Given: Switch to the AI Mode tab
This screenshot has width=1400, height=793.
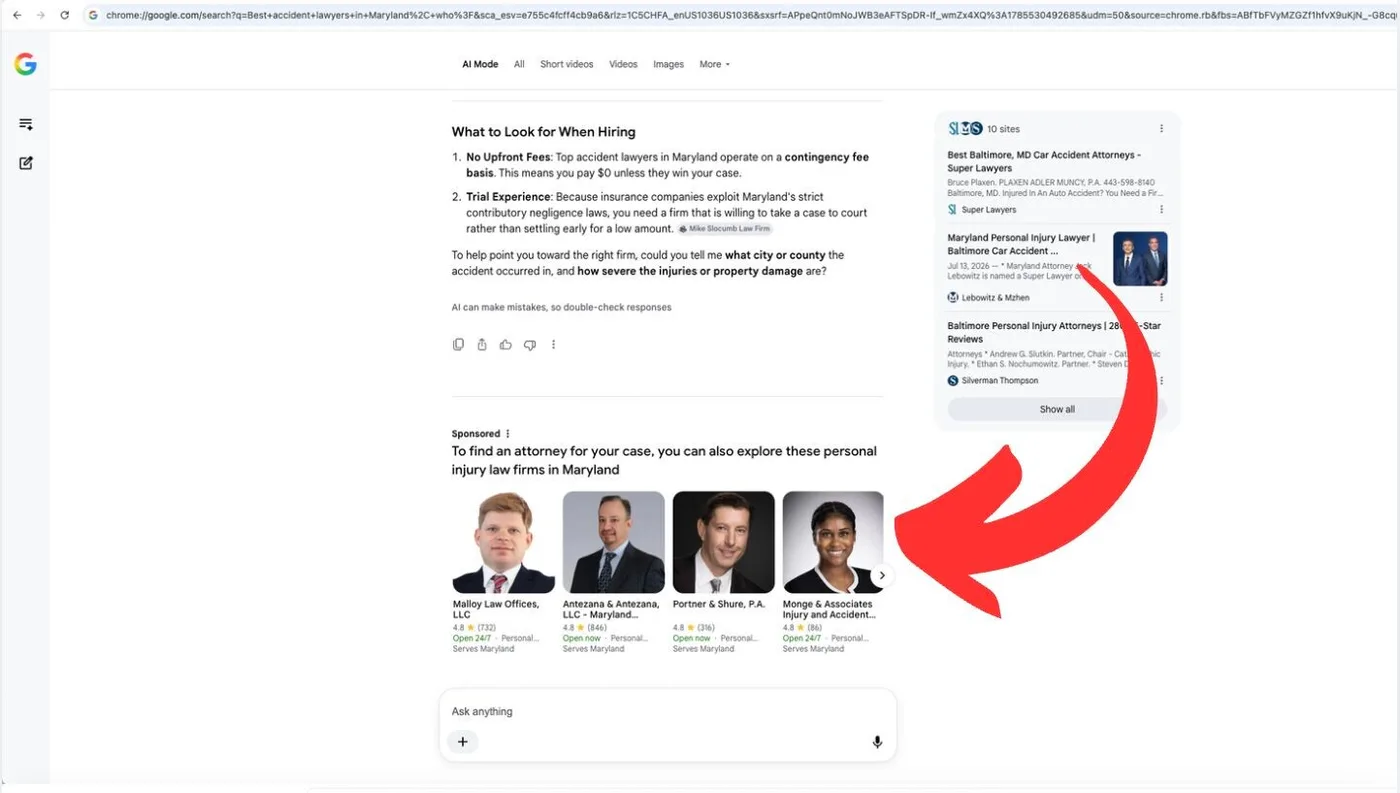Looking at the screenshot, I should (x=480, y=64).
